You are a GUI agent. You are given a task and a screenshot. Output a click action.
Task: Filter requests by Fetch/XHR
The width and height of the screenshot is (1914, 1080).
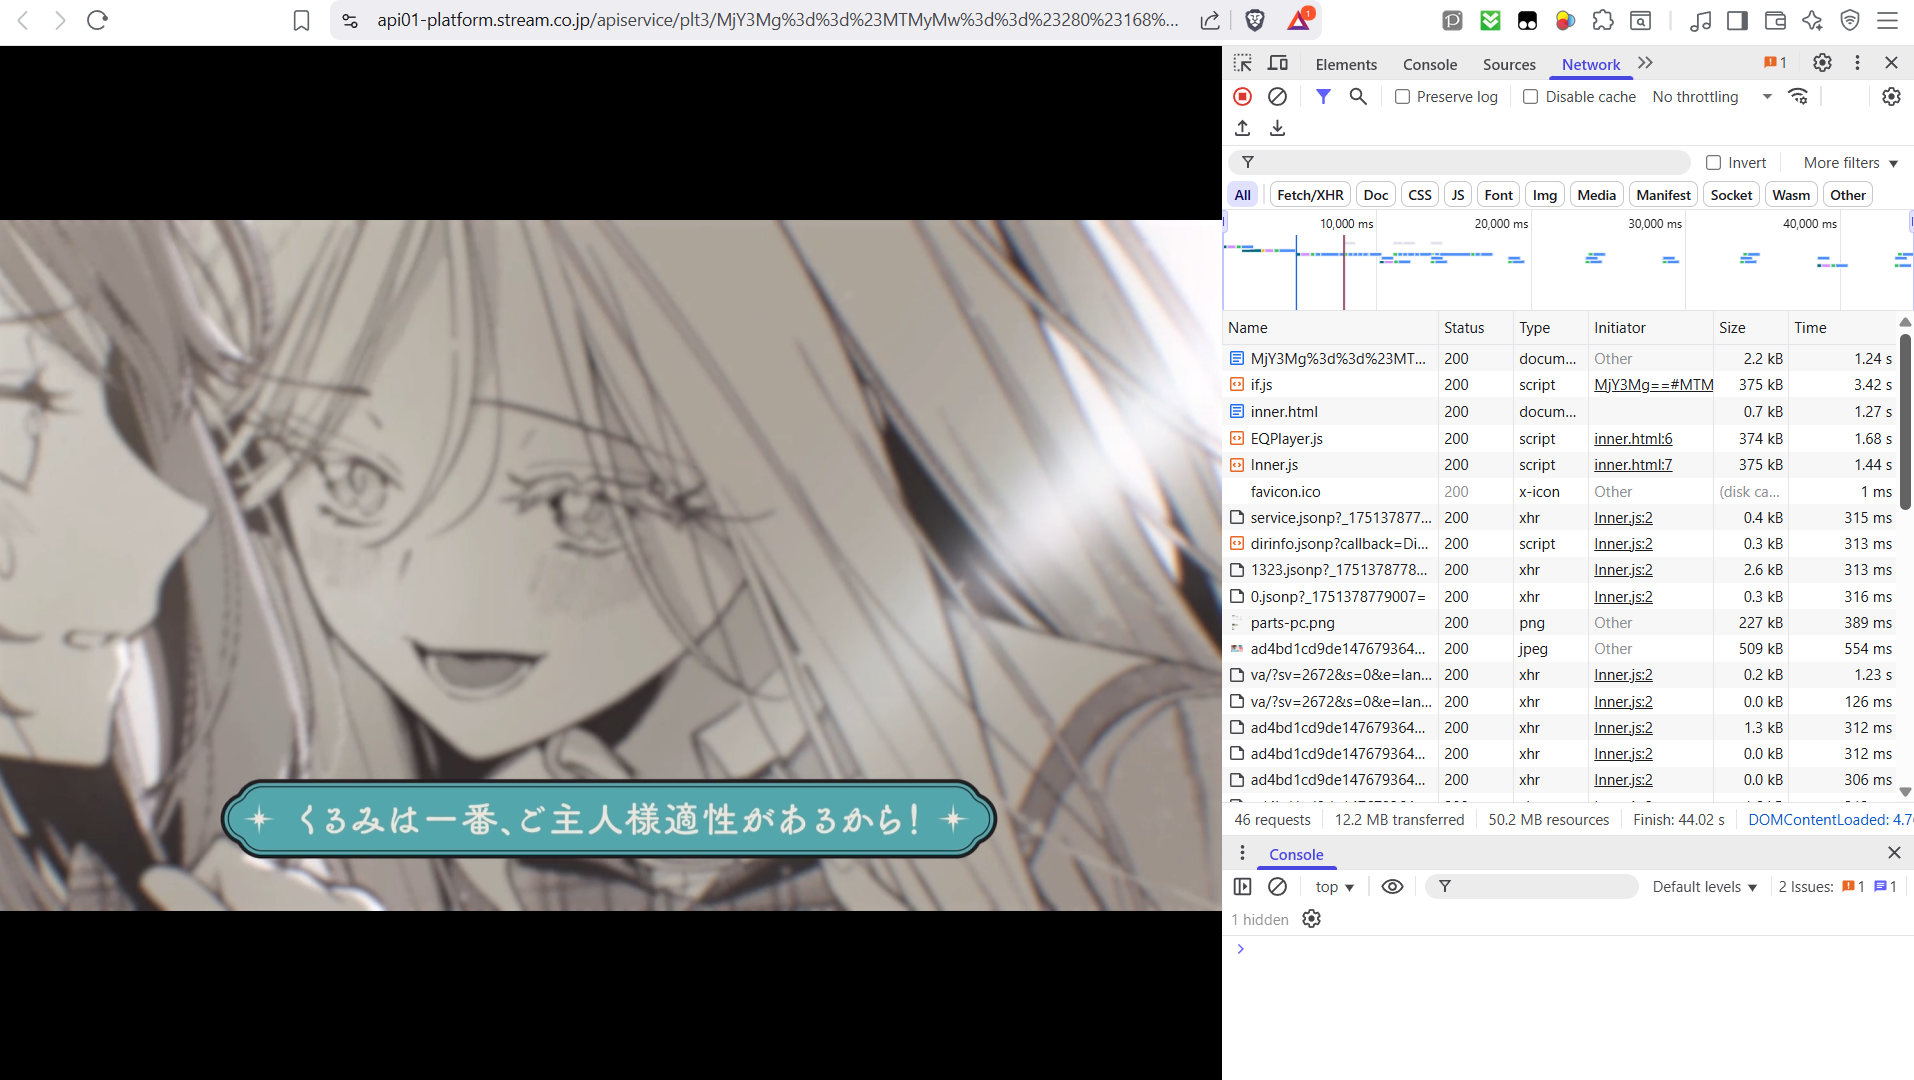[1310, 194]
